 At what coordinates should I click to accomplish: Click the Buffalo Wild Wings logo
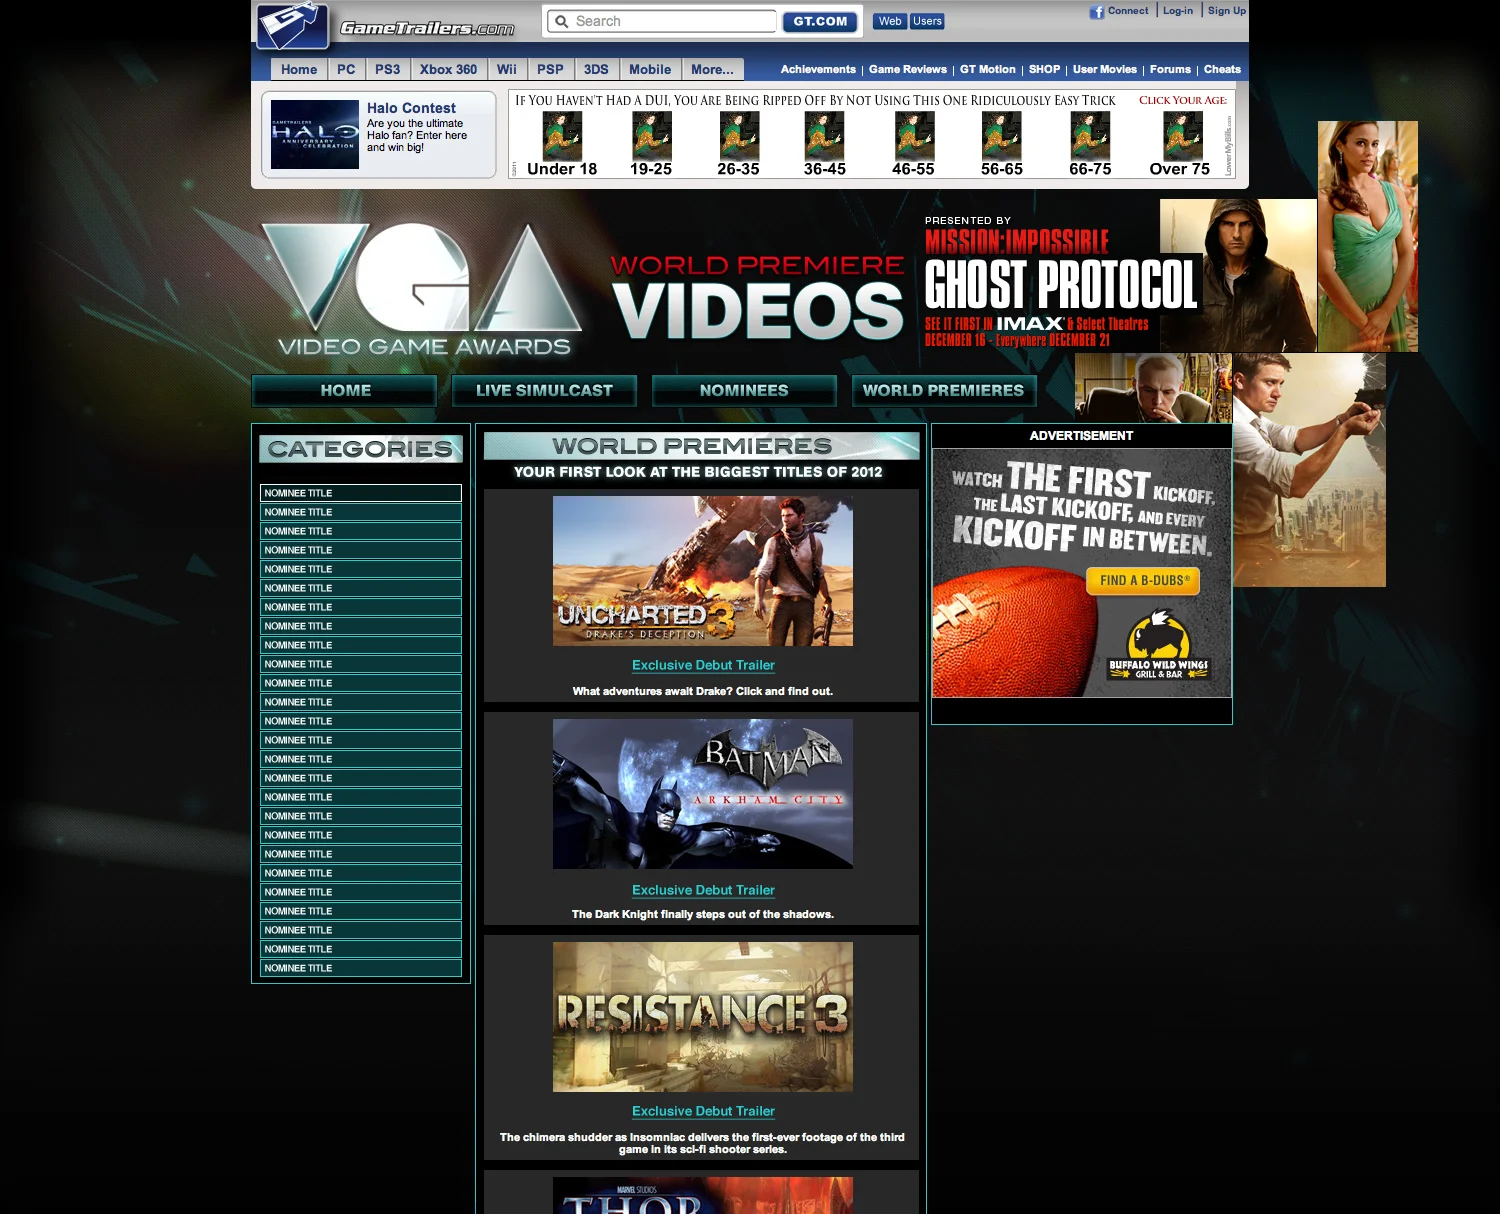pos(1158,646)
